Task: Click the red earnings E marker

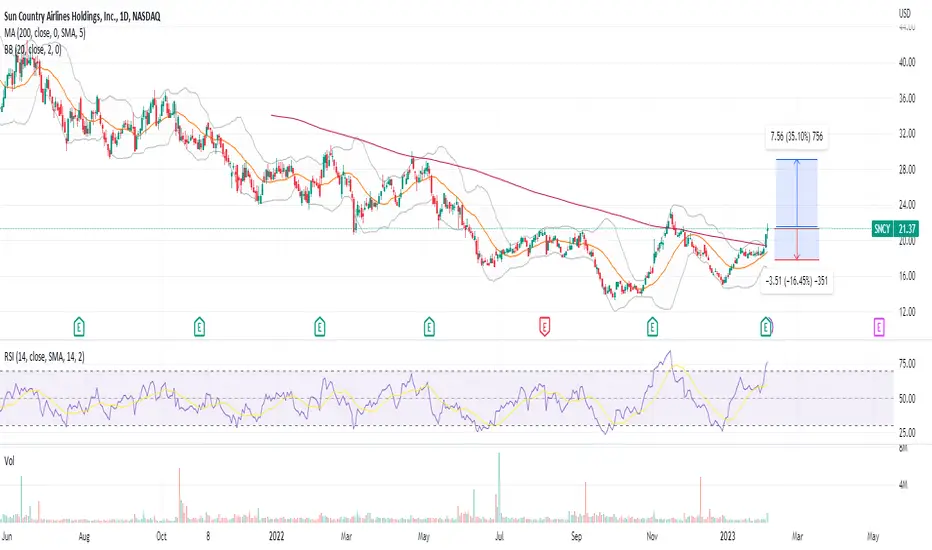Action: 544,326
